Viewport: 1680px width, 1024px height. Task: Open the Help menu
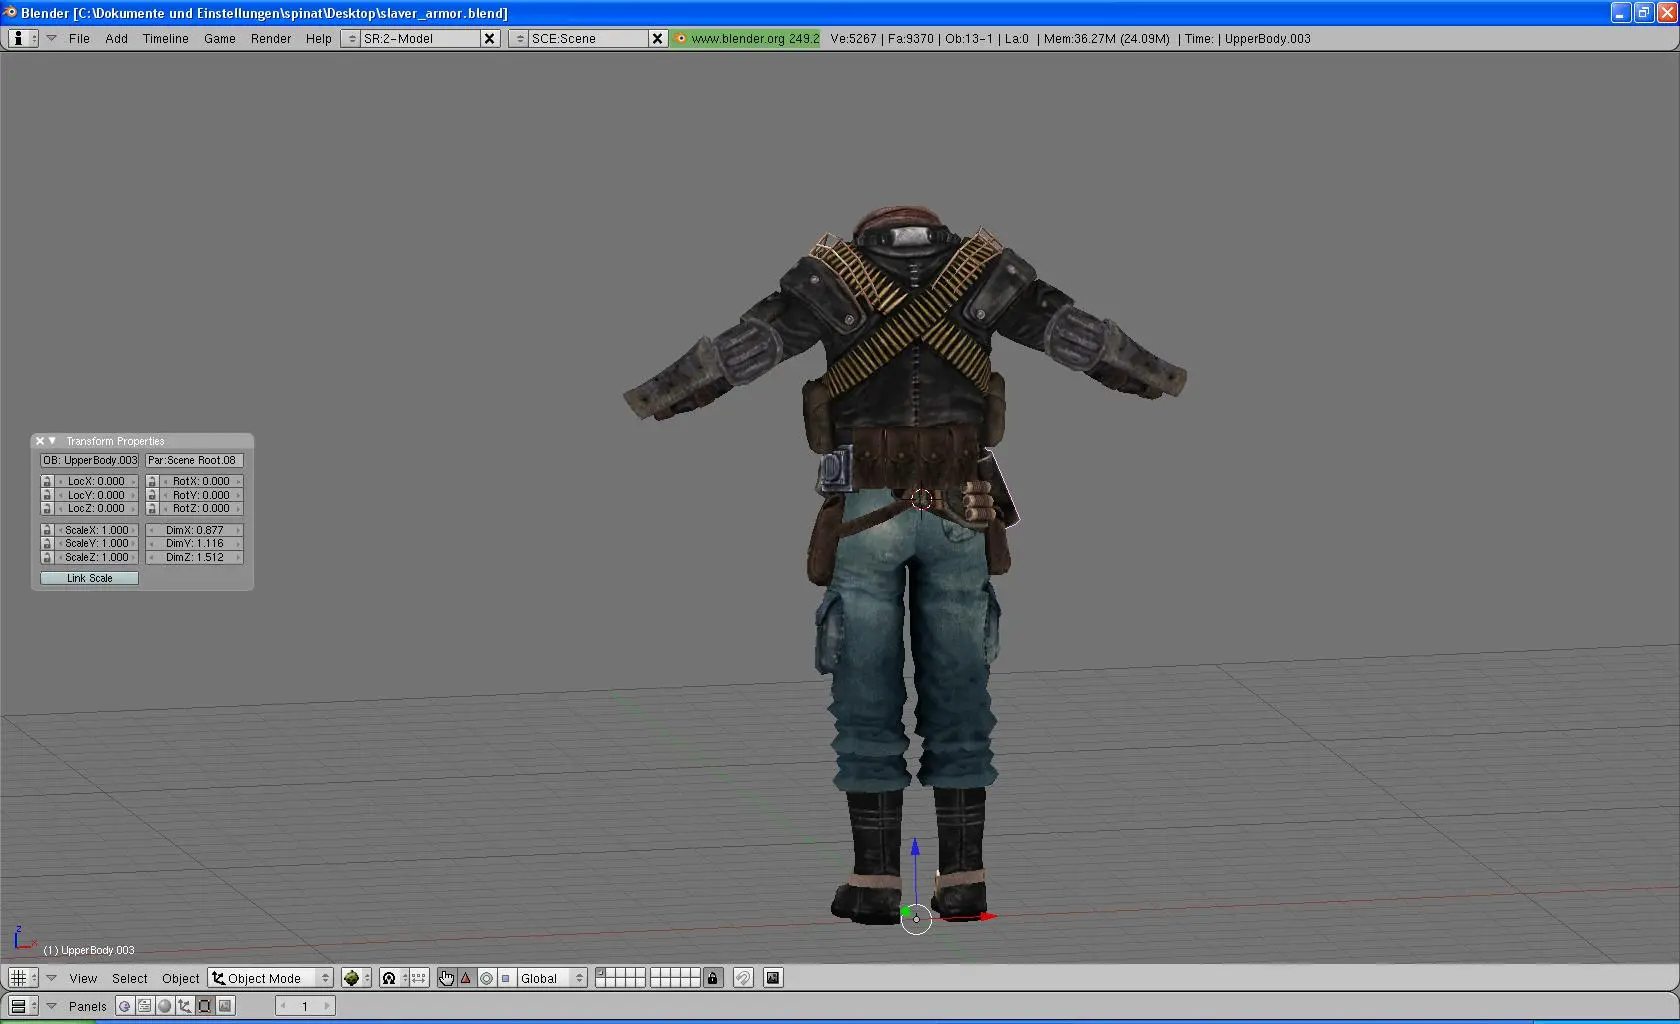click(318, 38)
